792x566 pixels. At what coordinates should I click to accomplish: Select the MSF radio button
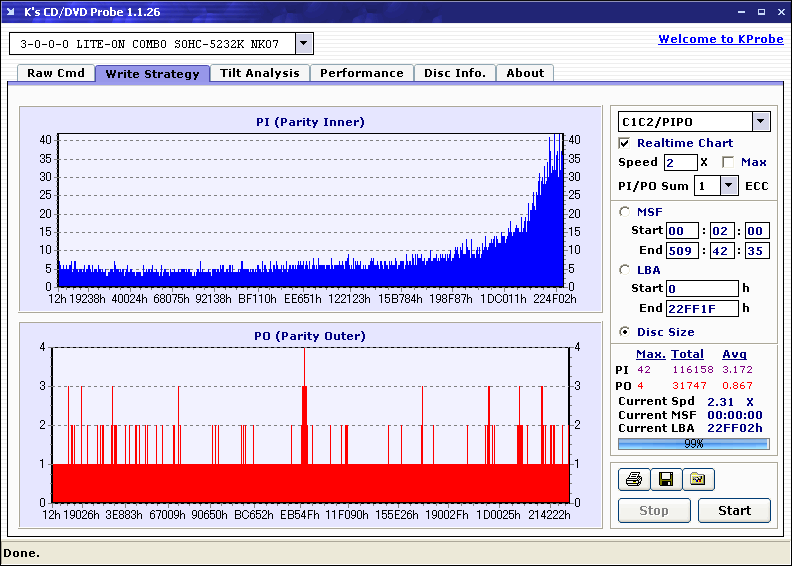pos(625,211)
